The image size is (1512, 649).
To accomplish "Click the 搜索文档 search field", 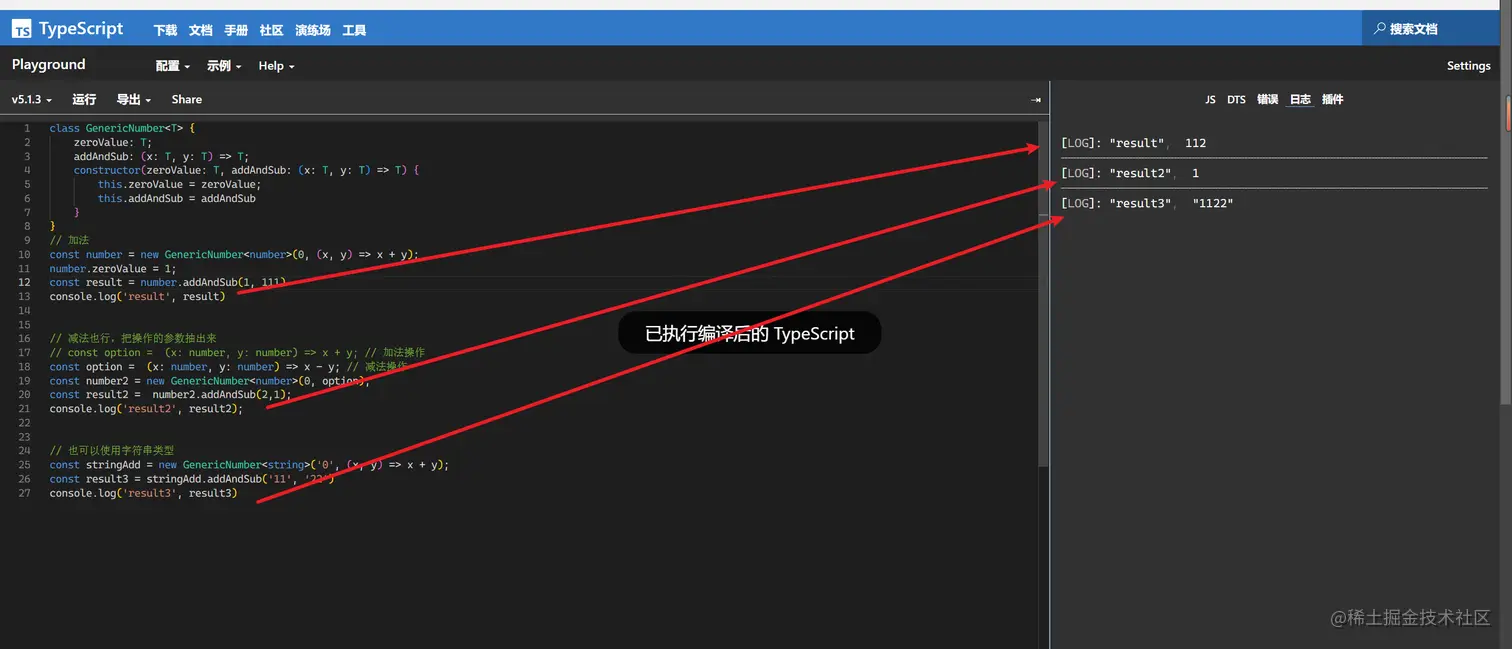I will point(1431,29).
